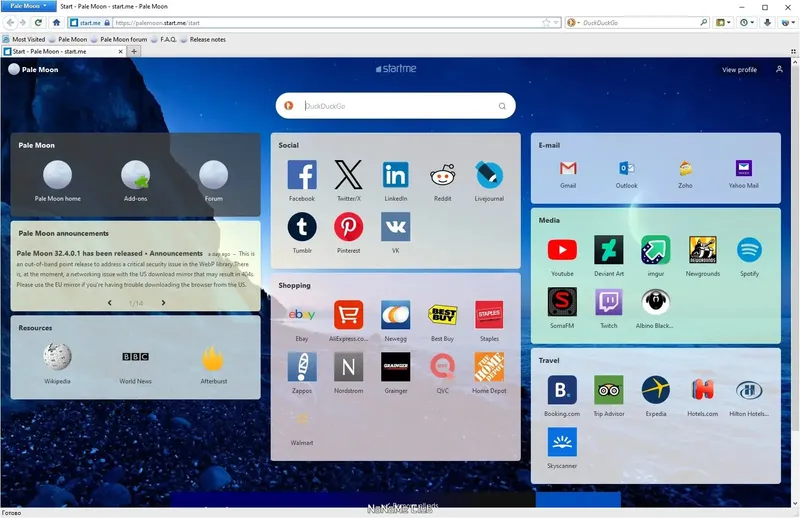Open the Walmart shortcut
The height and width of the screenshot is (518, 800).
click(x=302, y=419)
